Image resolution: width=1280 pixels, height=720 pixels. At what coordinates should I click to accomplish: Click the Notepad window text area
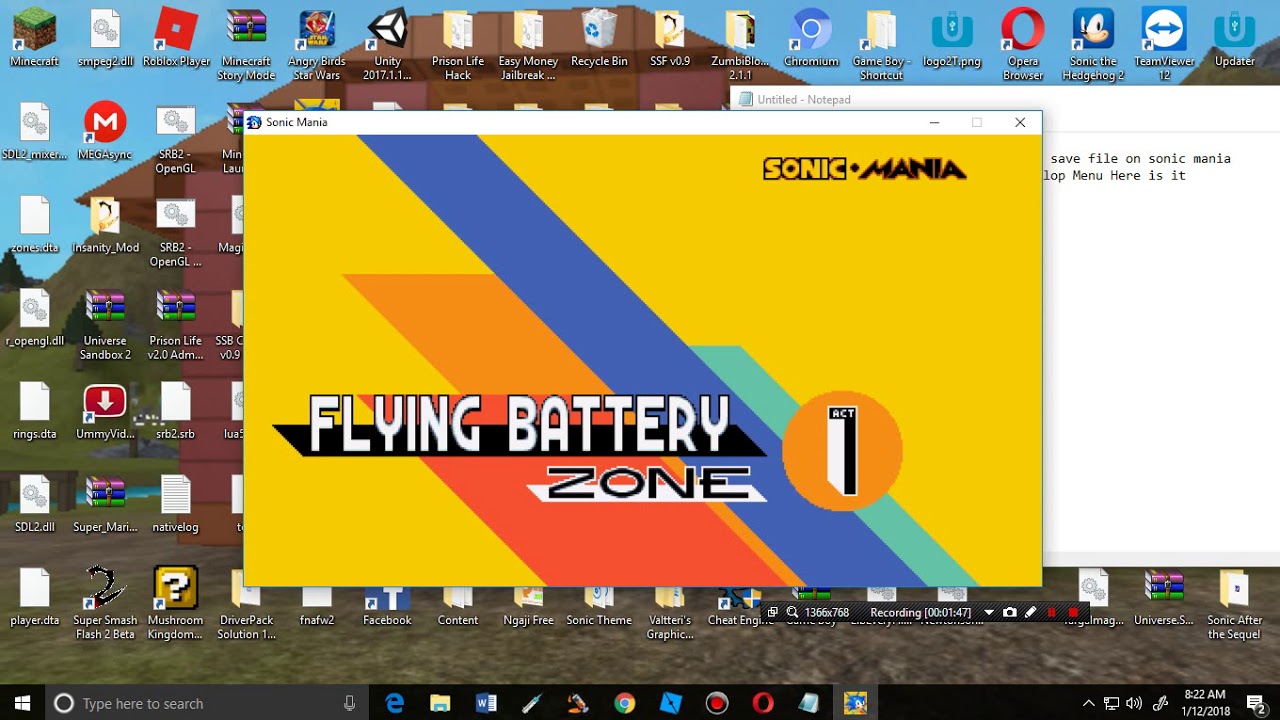[1160, 350]
